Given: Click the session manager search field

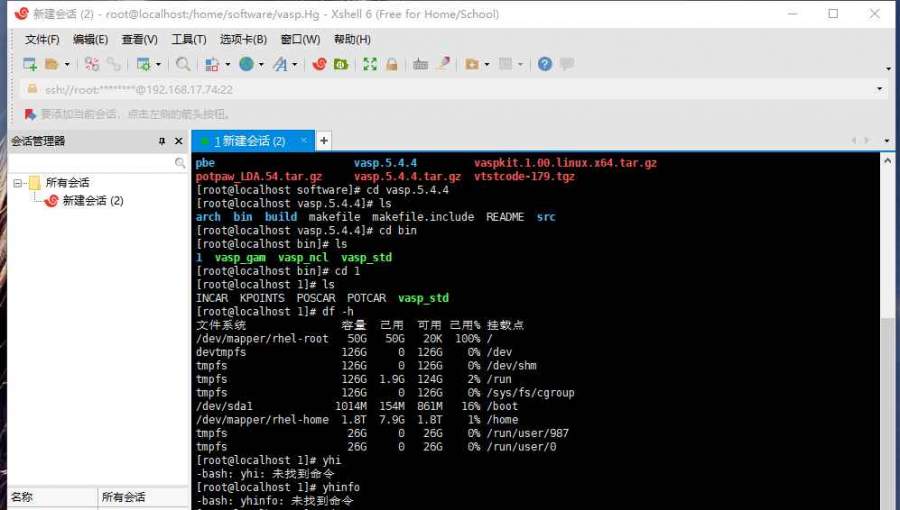Looking at the screenshot, I should 91,163.
